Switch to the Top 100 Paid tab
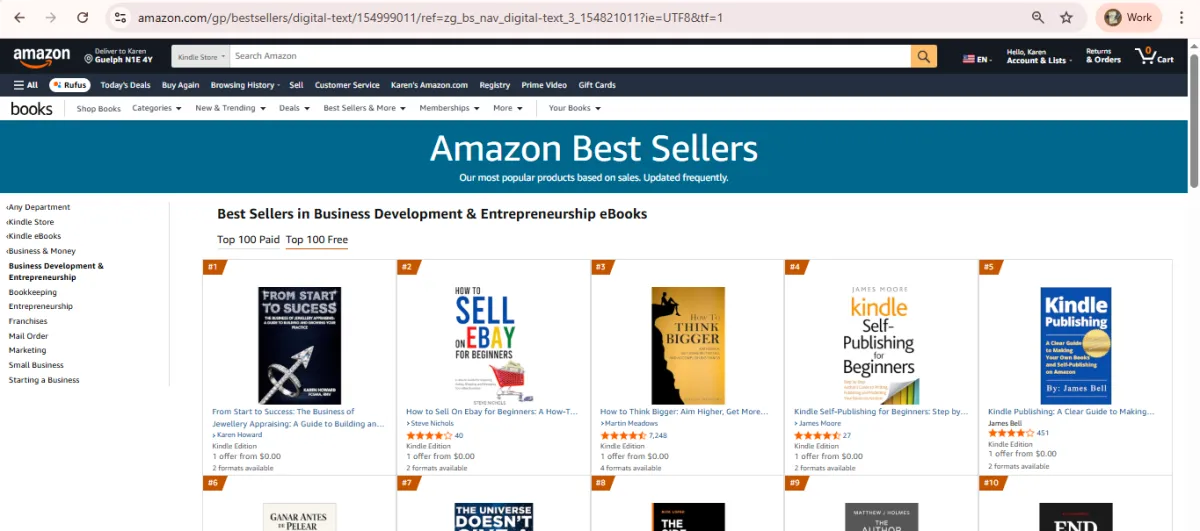The width and height of the screenshot is (1200, 531). (248, 240)
